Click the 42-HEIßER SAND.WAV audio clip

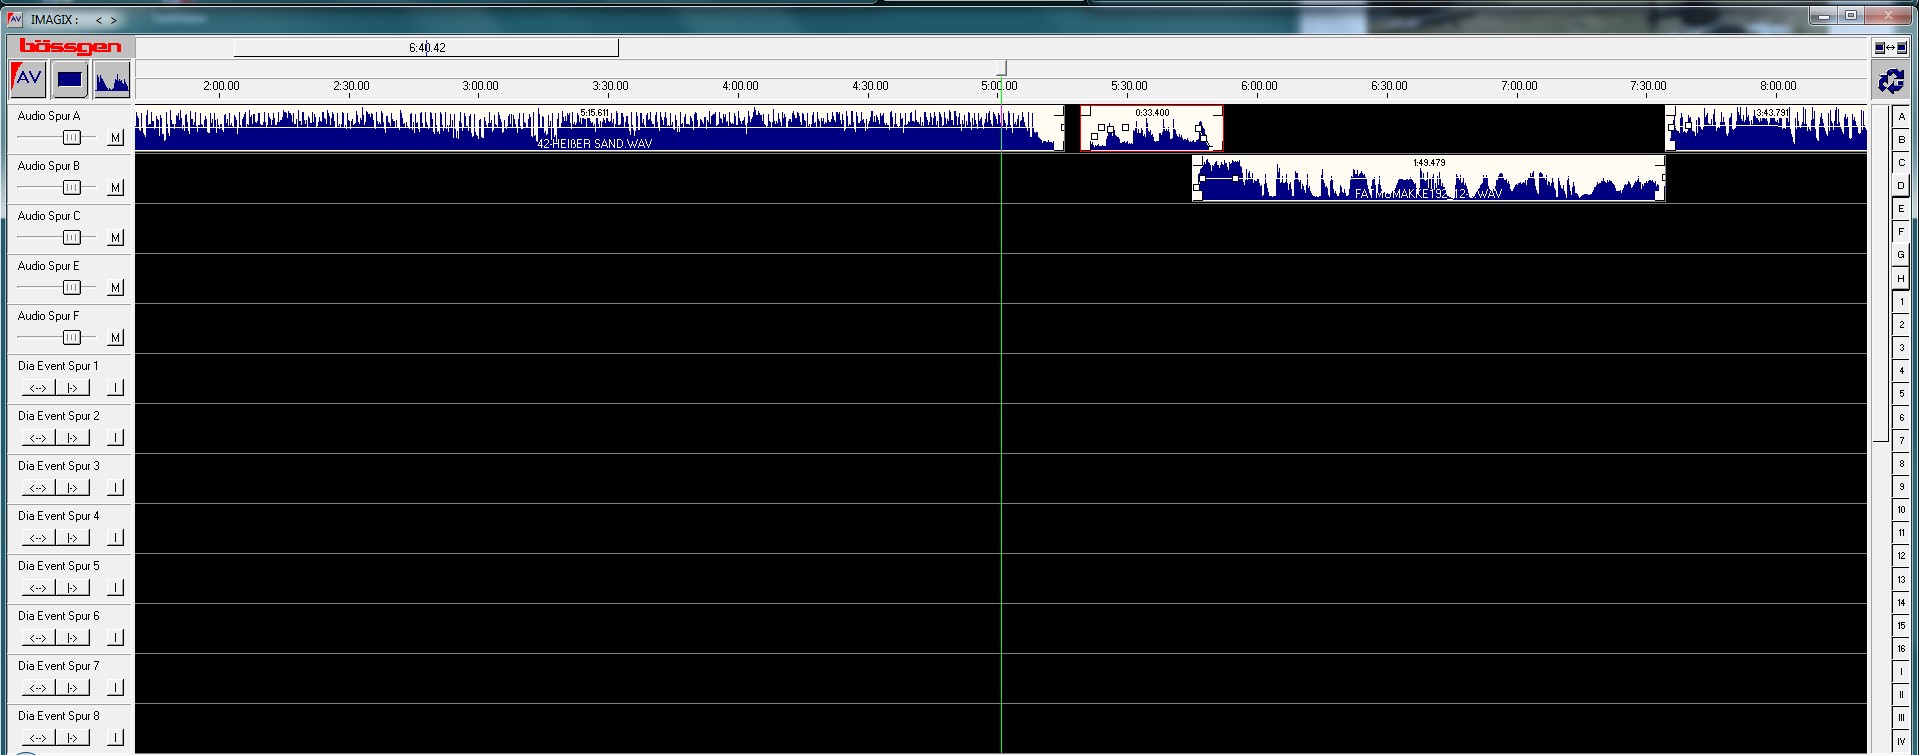595,130
